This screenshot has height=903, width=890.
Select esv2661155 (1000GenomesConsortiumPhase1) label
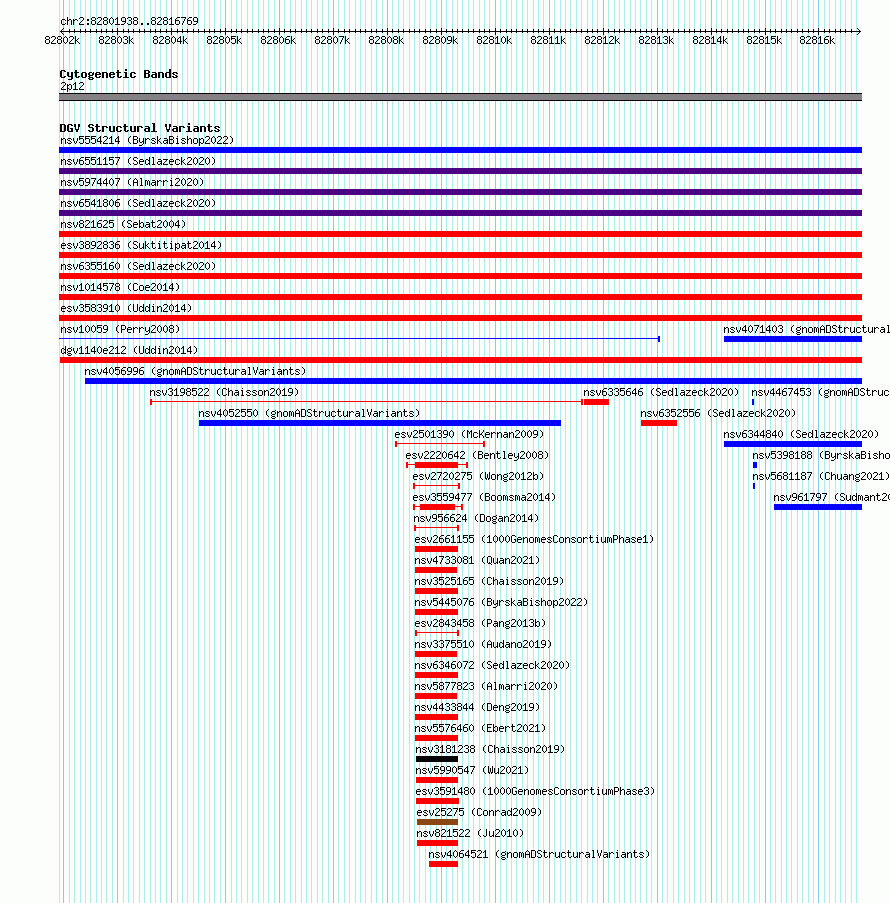click(x=534, y=540)
